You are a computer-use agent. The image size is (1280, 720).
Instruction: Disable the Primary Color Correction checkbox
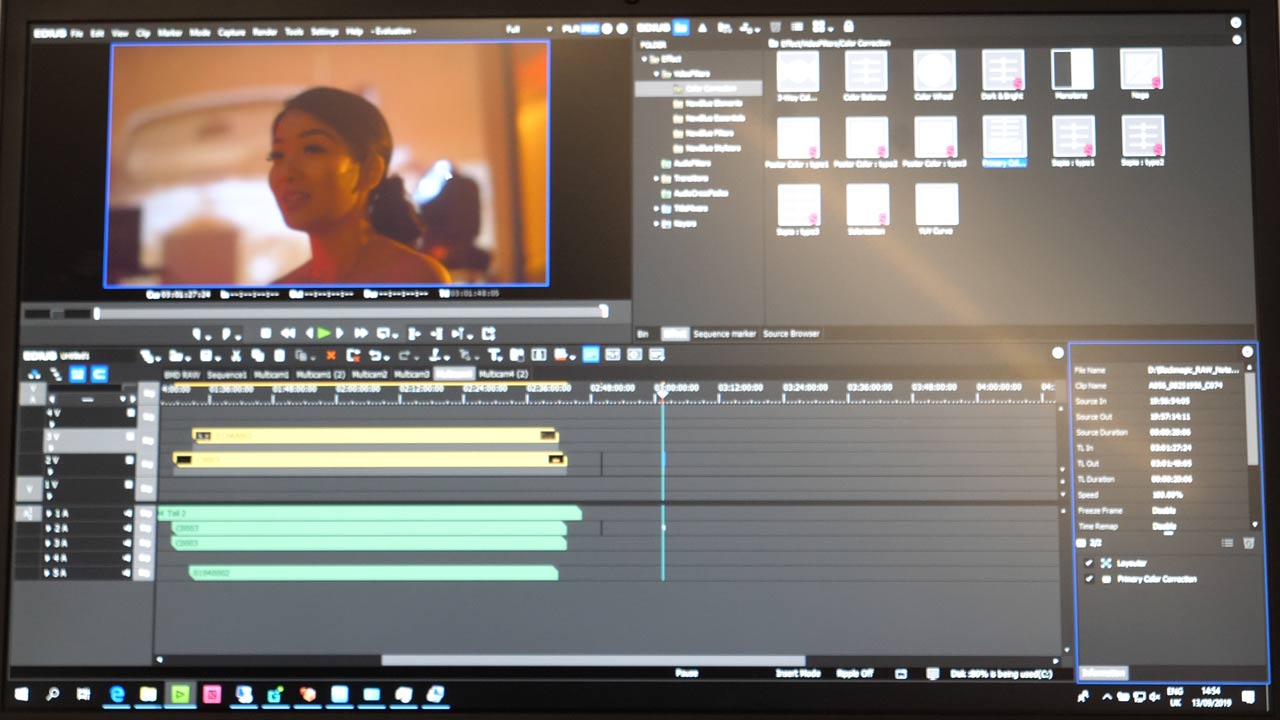pyautogui.click(x=1089, y=579)
